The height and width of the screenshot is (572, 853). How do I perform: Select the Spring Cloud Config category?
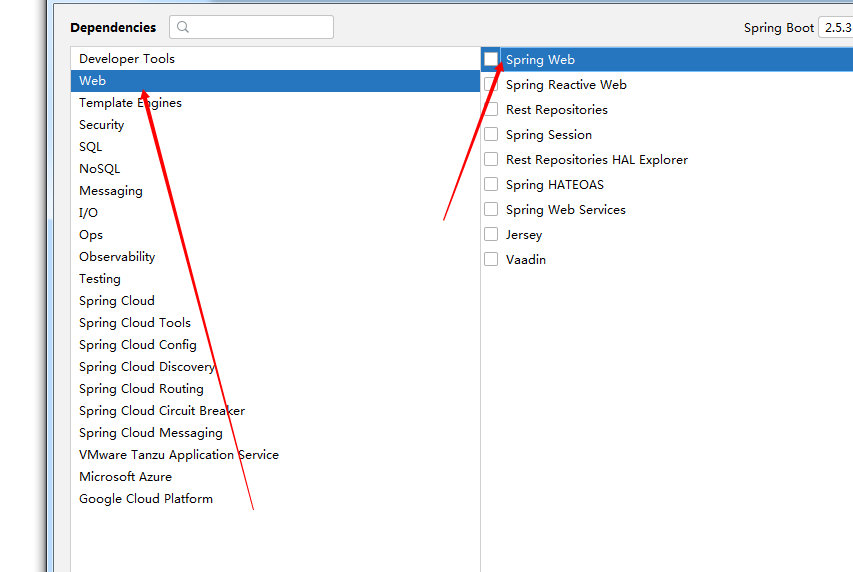(275, 345)
